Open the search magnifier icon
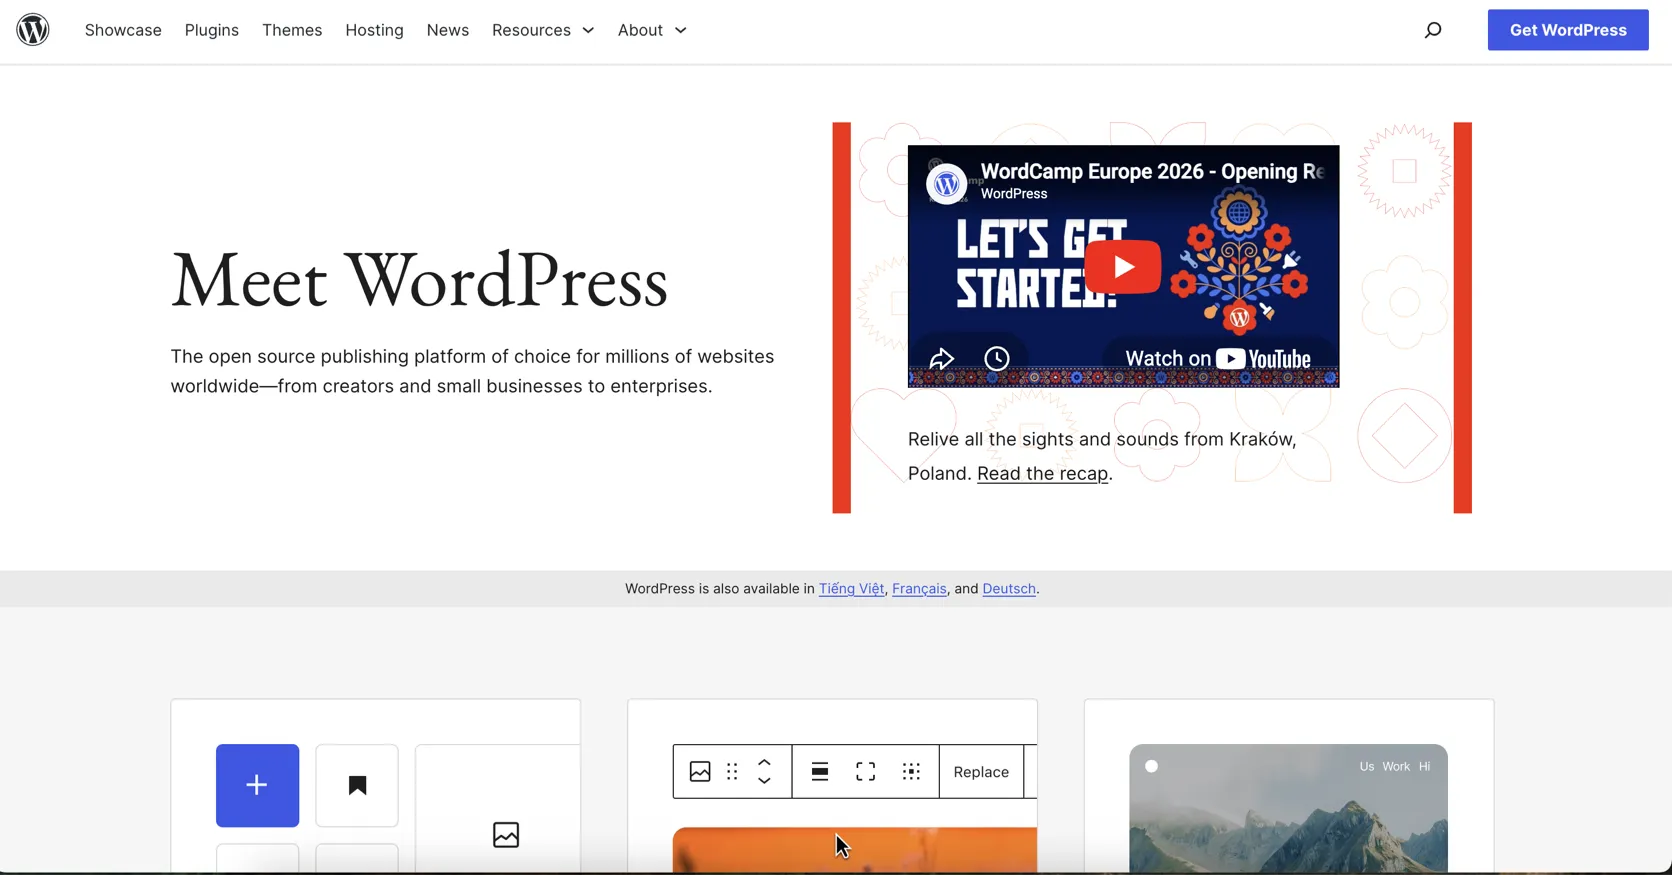This screenshot has height=875, width=1672. click(x=1433, y=30)
